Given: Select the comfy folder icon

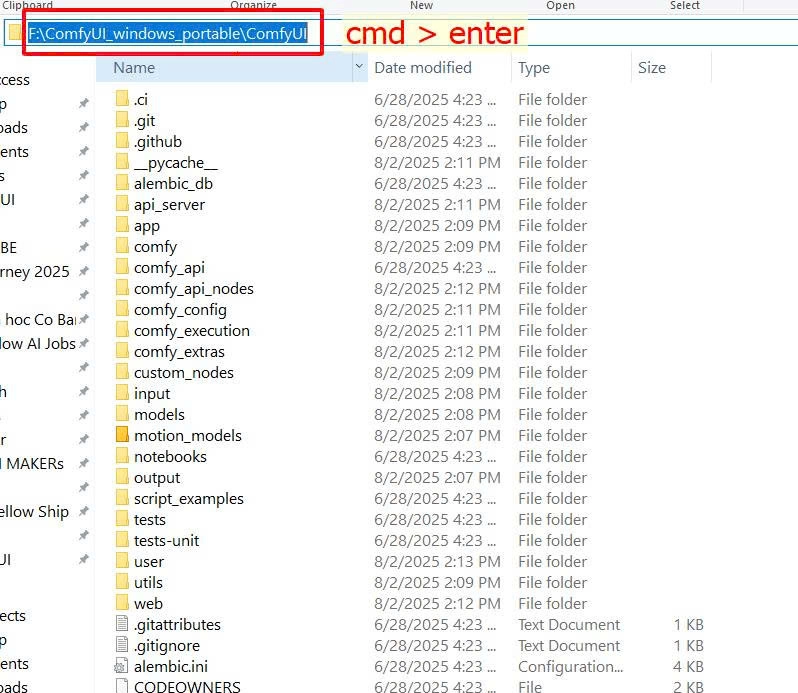Looking at the screenshot, I should click(x=122, y=245).
